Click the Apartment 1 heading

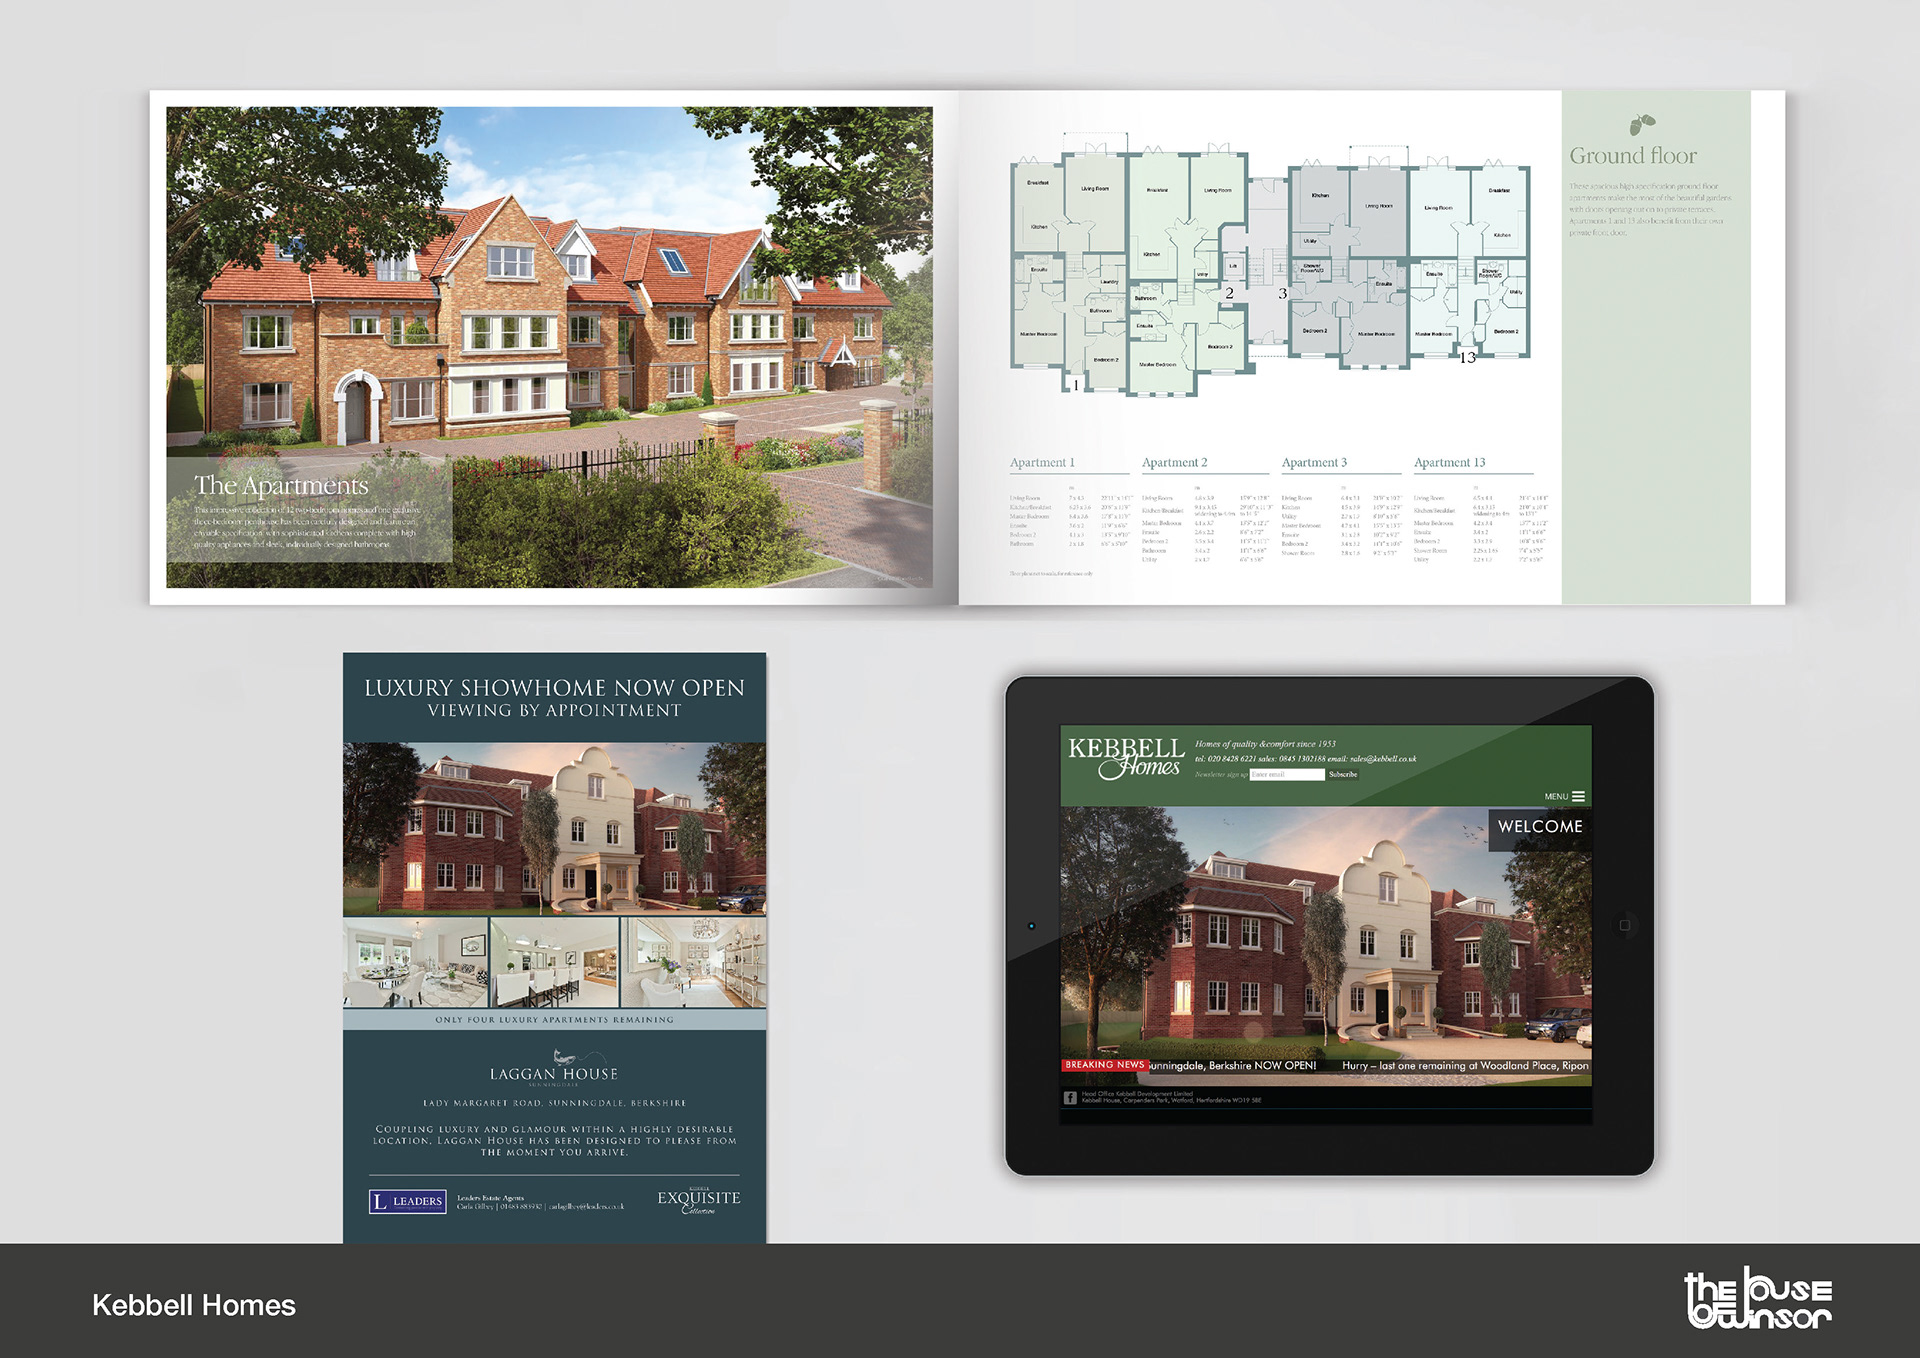tap(1042, 463)
